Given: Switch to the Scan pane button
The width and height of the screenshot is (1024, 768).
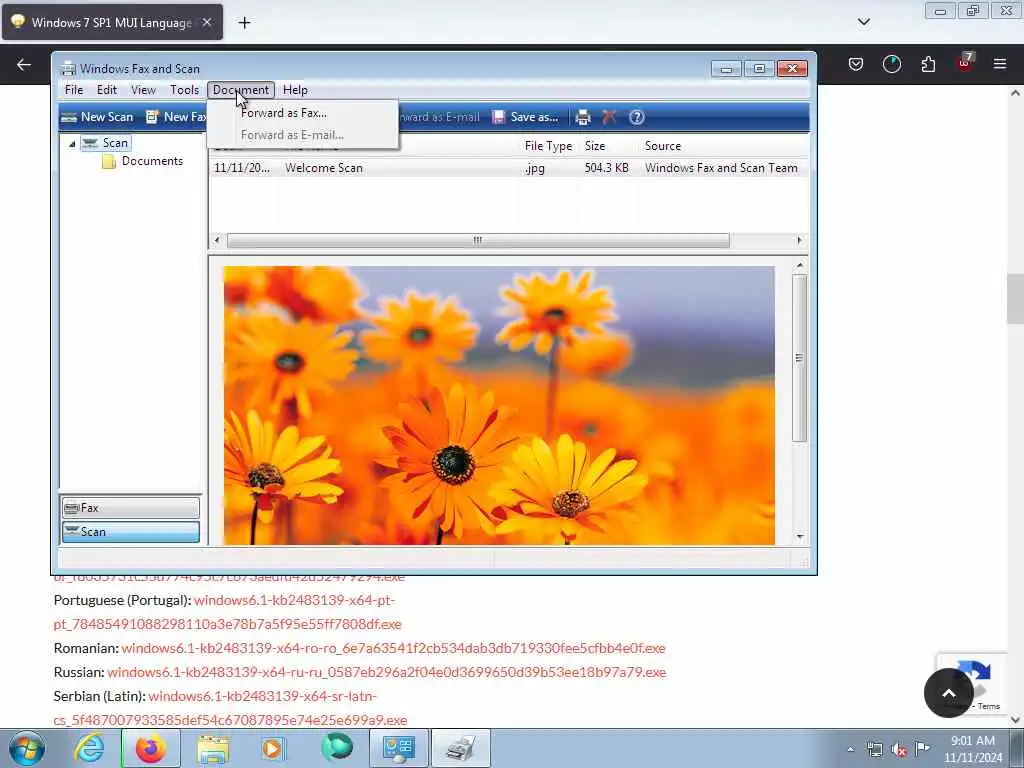Looking at the screenshot, I should click(131, 532).
